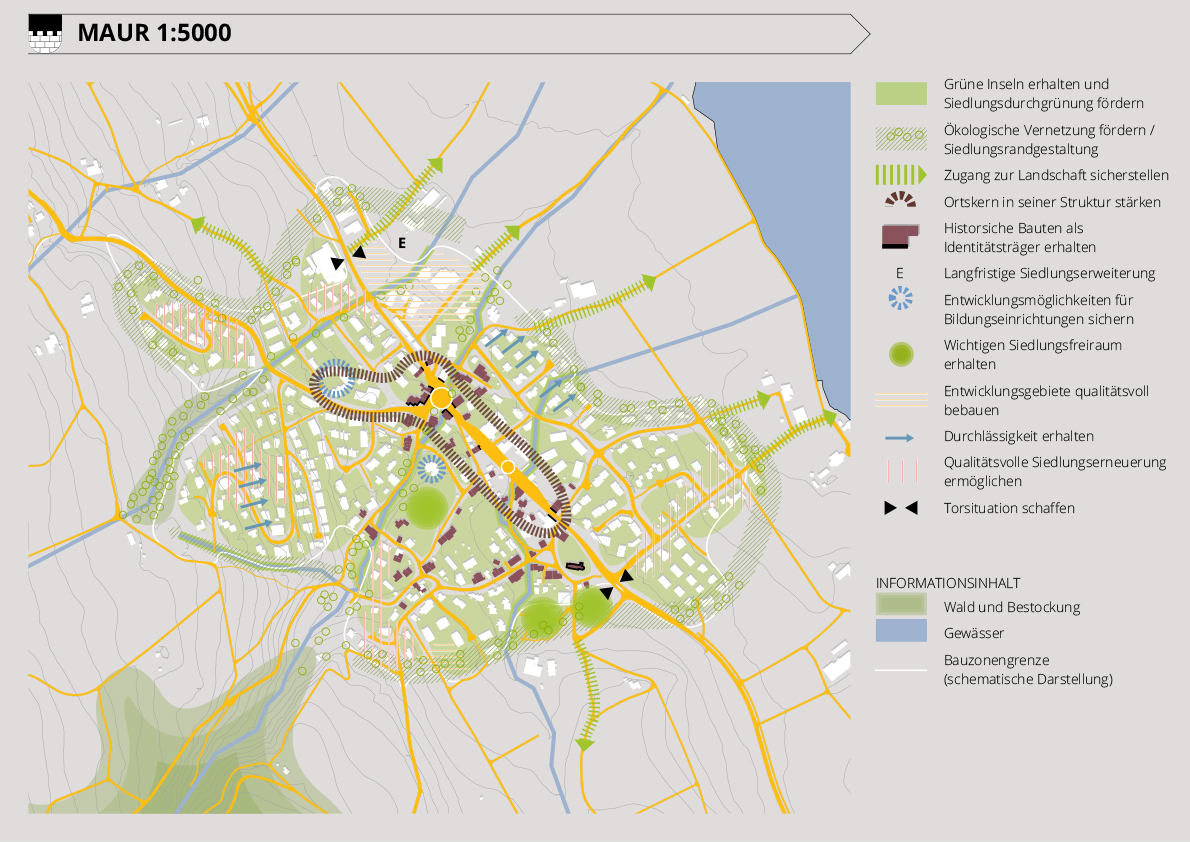
Task: Click the pink vertical lines legend symbol
Action: click(x=900, y=470)
